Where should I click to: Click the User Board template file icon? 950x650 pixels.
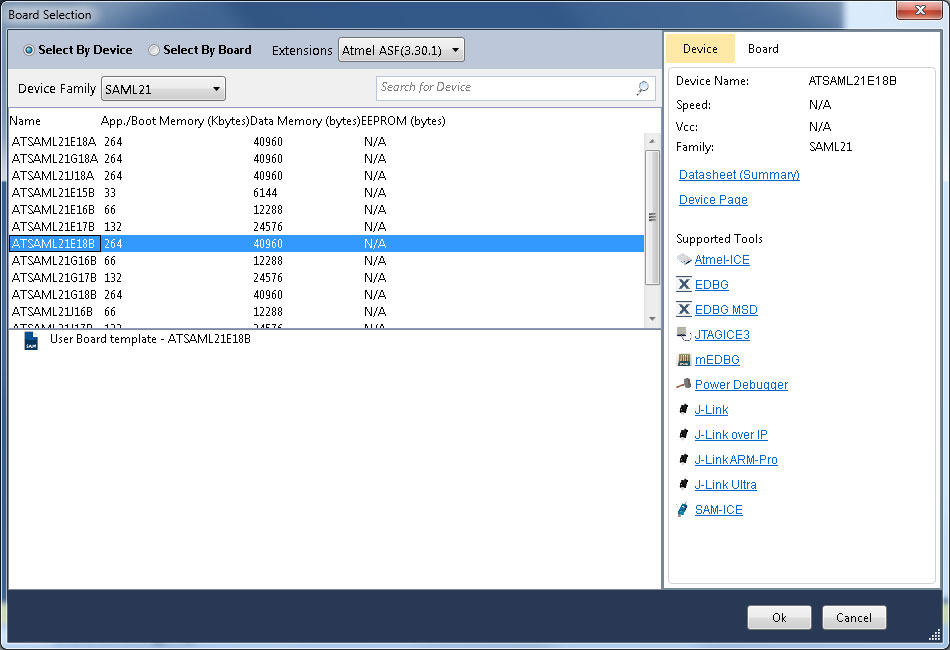pos(31,340)
